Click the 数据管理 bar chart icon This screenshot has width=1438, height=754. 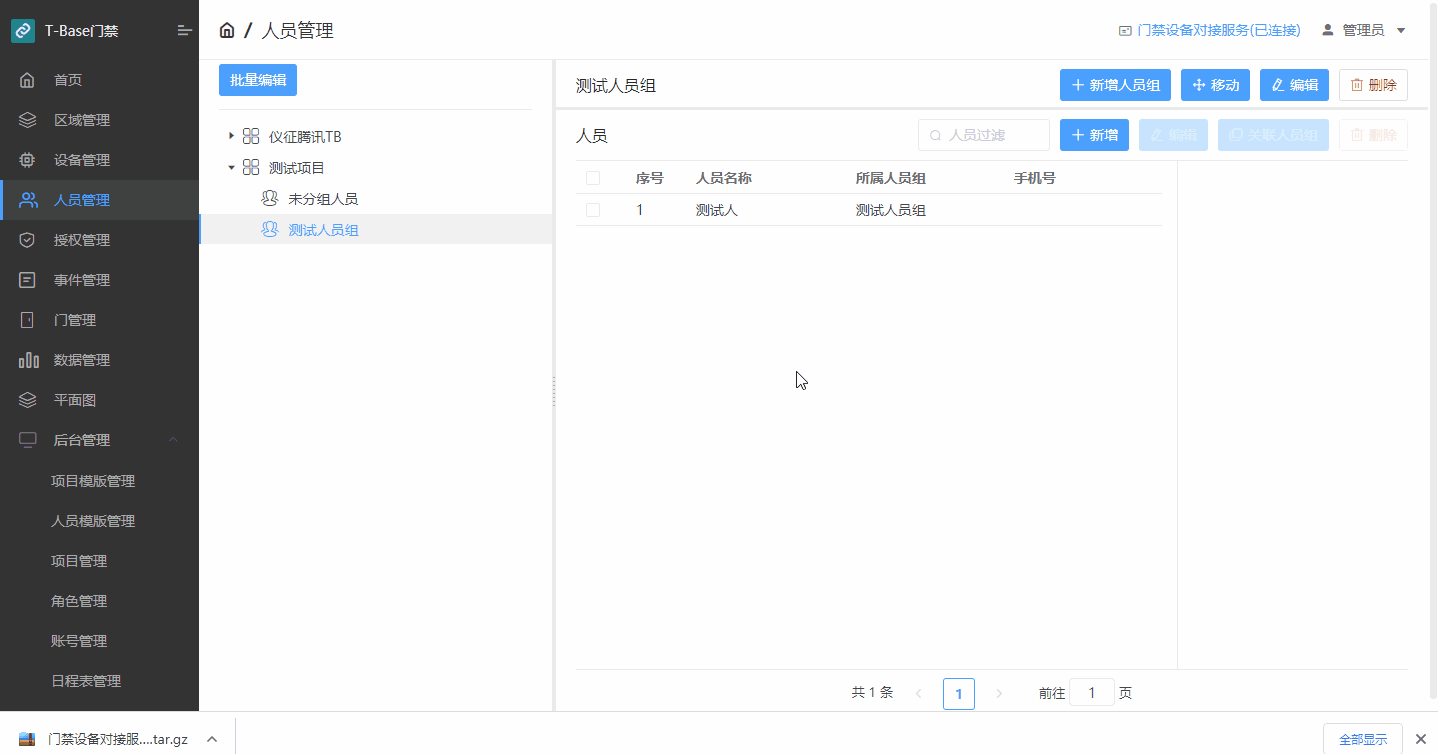[28, 360]
